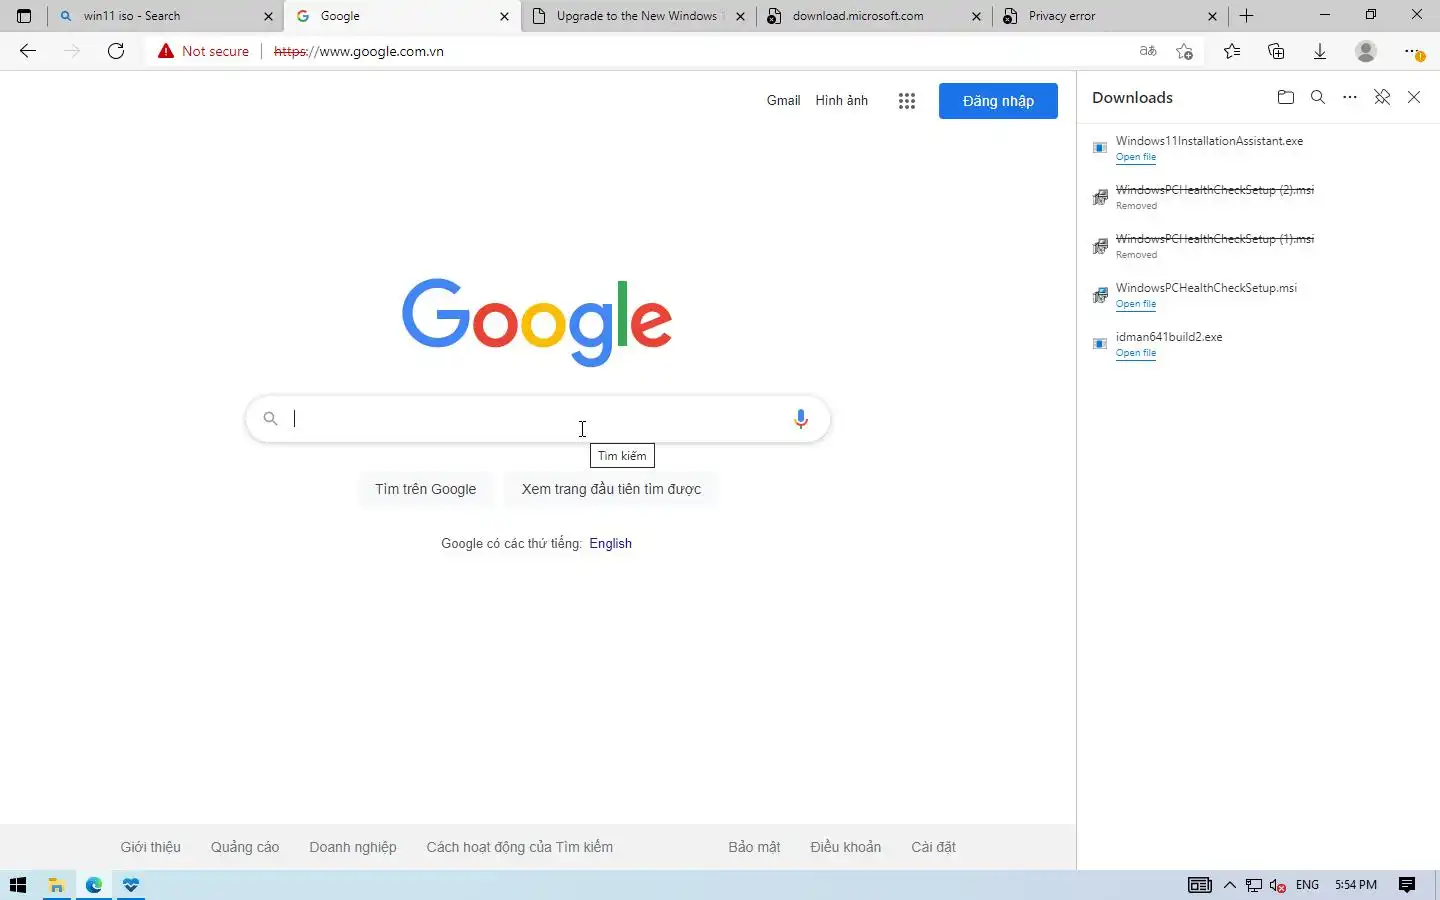Click Microsoft Edge taskbar icon
Image resolution: width=1440 pixels, height=900 pixels.
click(94, 885)
